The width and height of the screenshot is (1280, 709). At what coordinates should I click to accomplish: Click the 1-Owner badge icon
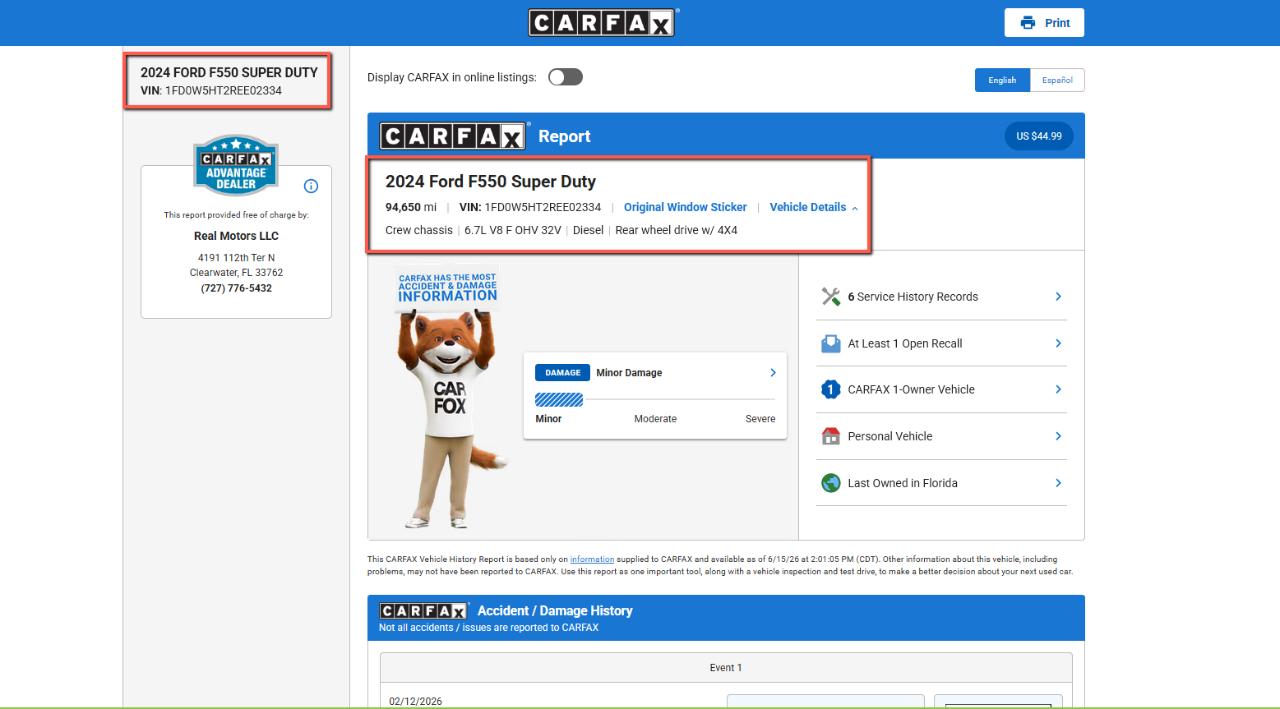coord(831,390)
